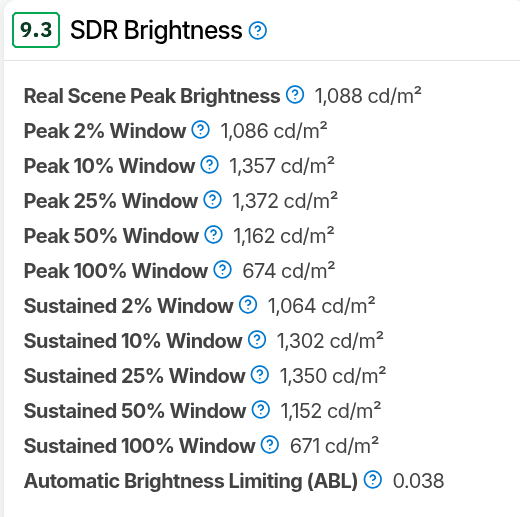Click the help icon next to Peak 100% Window
Screen dimensions: 520x517
223,270
